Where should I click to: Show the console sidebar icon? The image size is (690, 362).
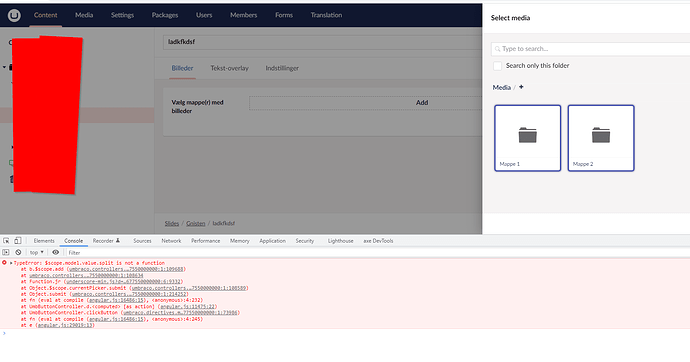click(x=6, y=252)
